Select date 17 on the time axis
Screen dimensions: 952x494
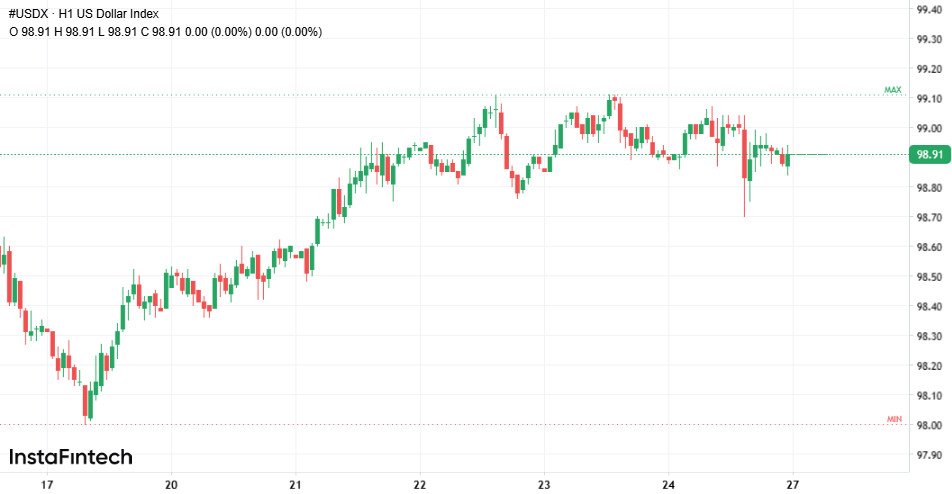(x=47, y=484)
